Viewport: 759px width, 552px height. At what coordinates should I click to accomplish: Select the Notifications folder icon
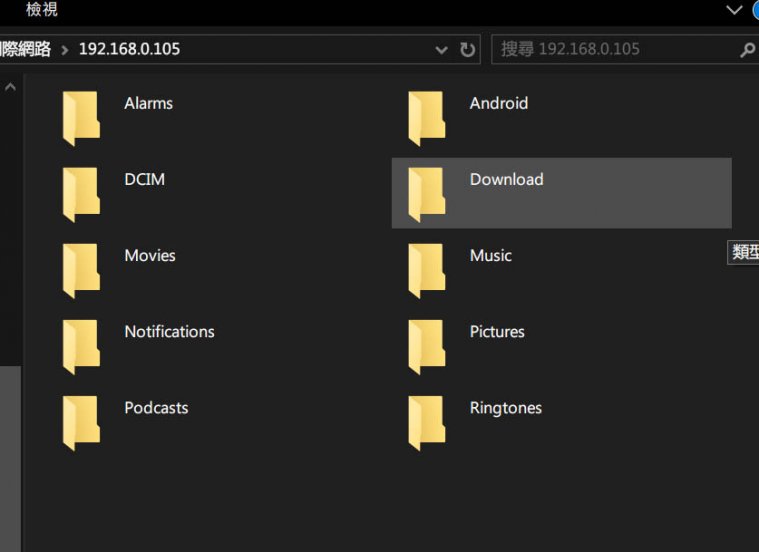[81, 346]
